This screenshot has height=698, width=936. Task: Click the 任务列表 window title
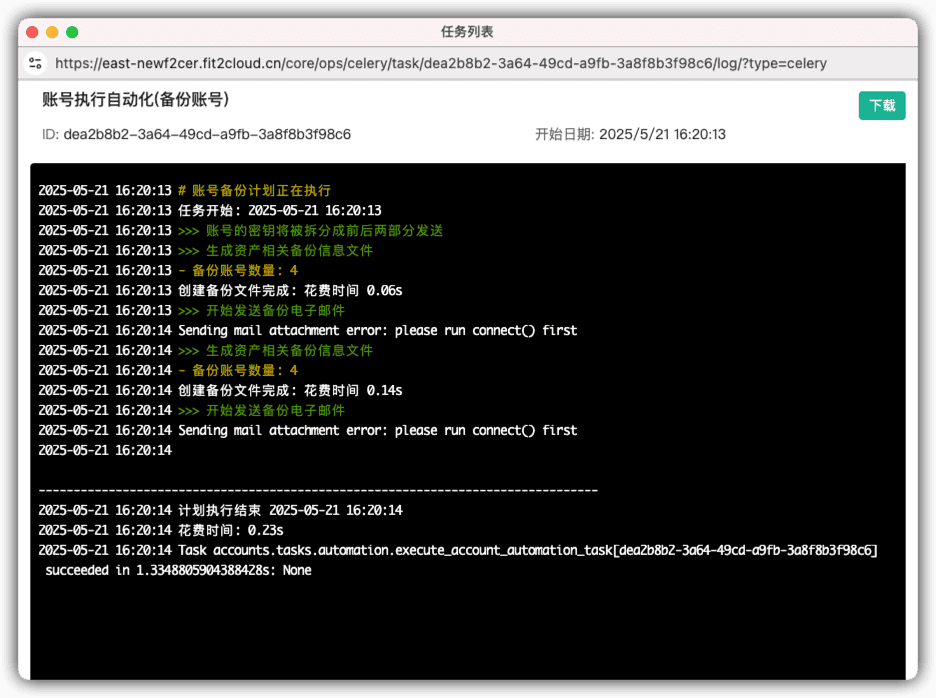click(x=467, y=32)
